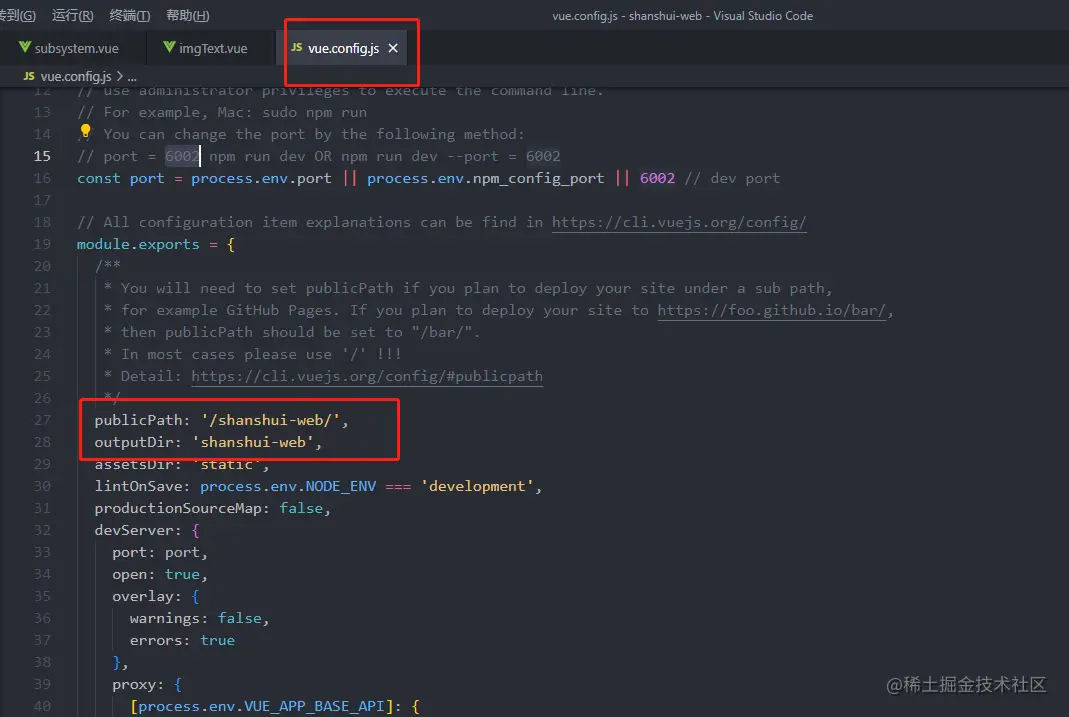Click 'open: true' on line 34
This screenshot has height=717, width=1069.
click(x=156, y=575)
